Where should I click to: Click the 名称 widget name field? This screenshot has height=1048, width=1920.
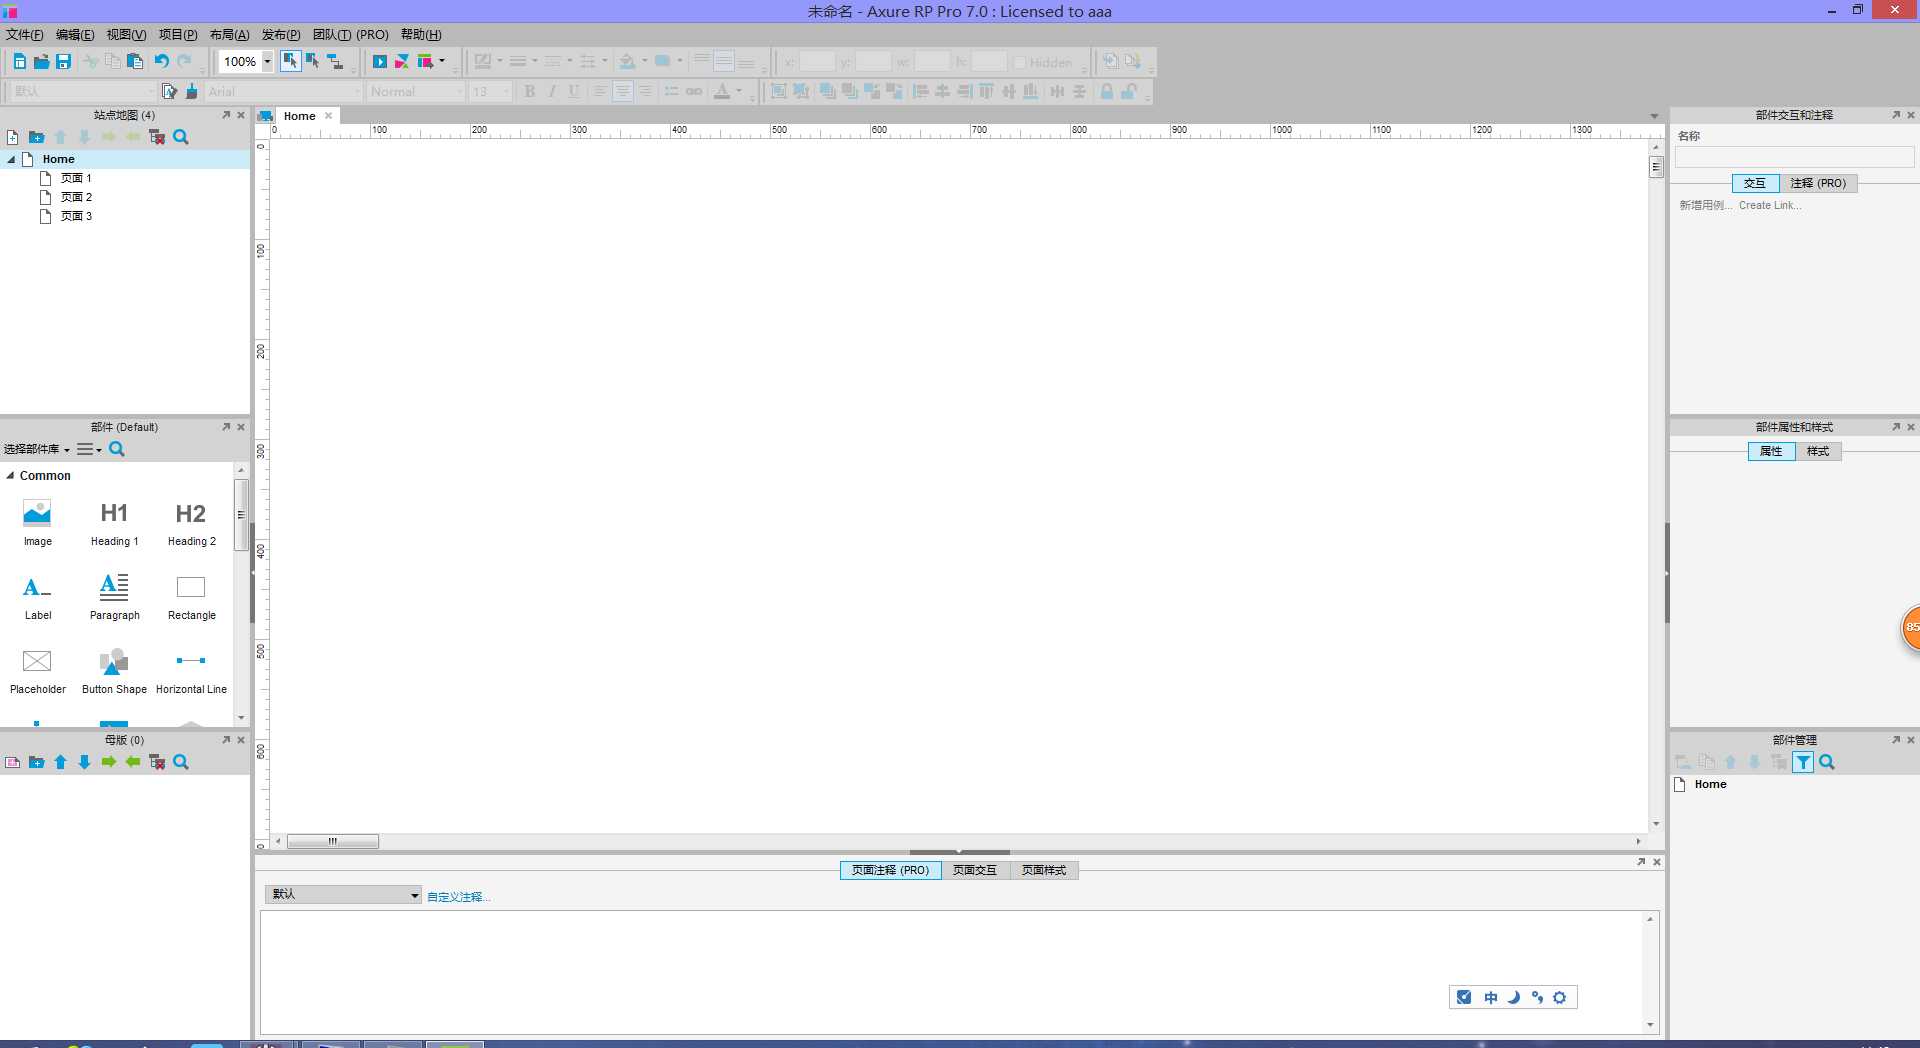point(1794,157)
